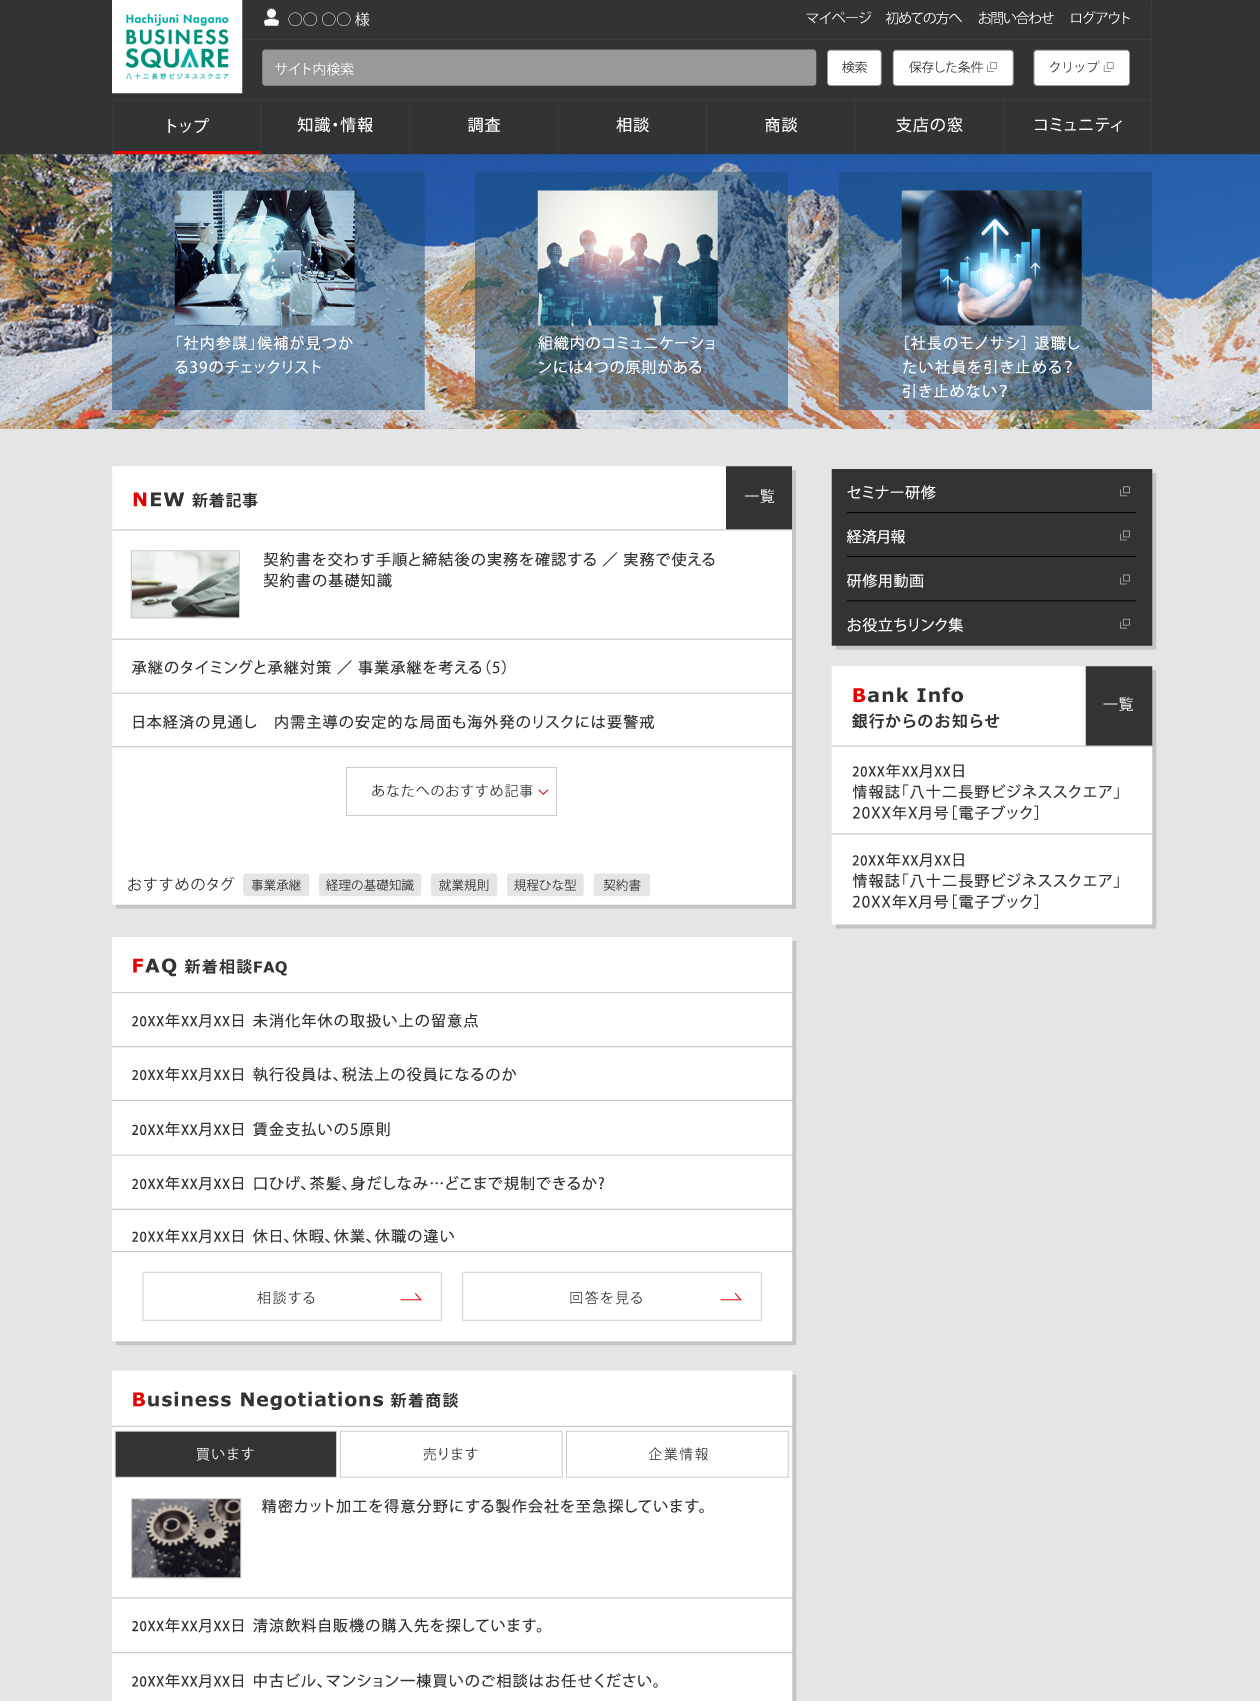
Task: Expand あなたへのおすすめ記事 dropdown
Action: [451, 791]
